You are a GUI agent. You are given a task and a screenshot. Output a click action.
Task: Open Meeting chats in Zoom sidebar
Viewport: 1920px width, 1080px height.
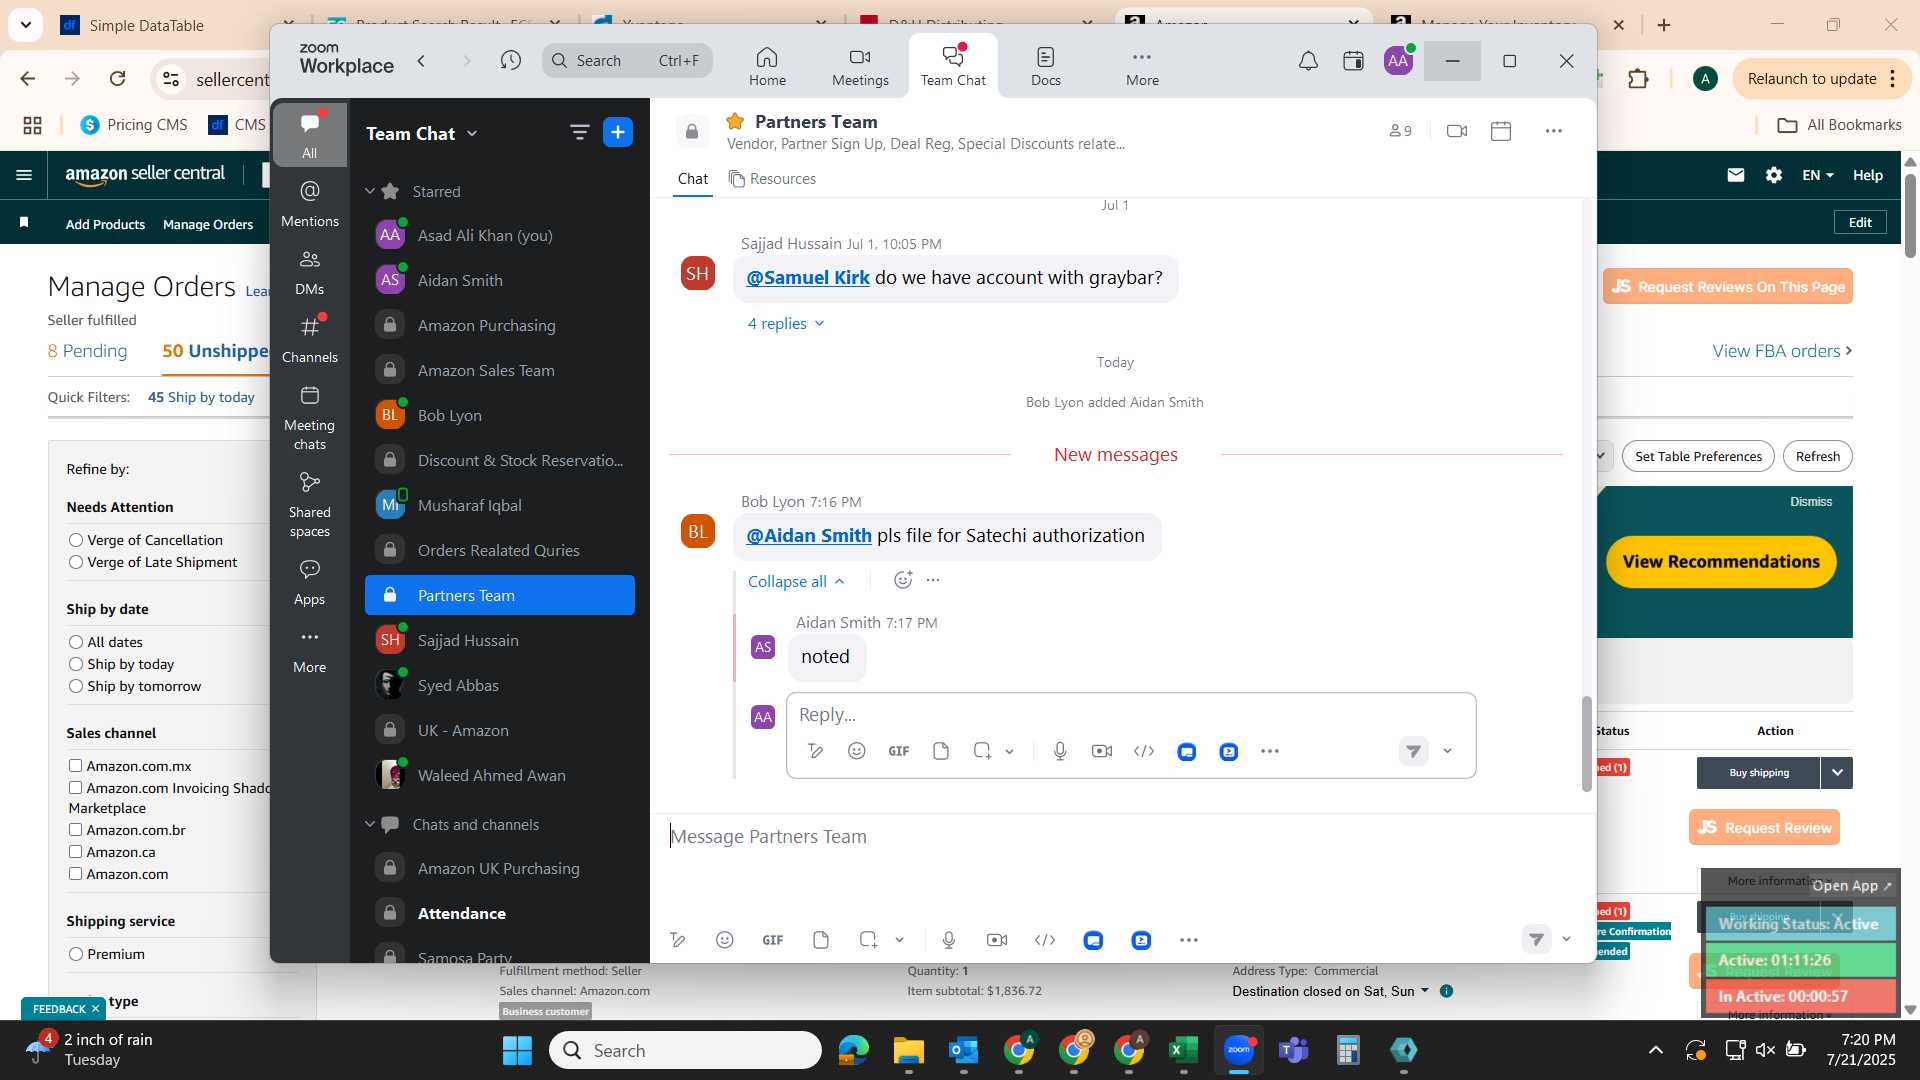click(310, 418)
